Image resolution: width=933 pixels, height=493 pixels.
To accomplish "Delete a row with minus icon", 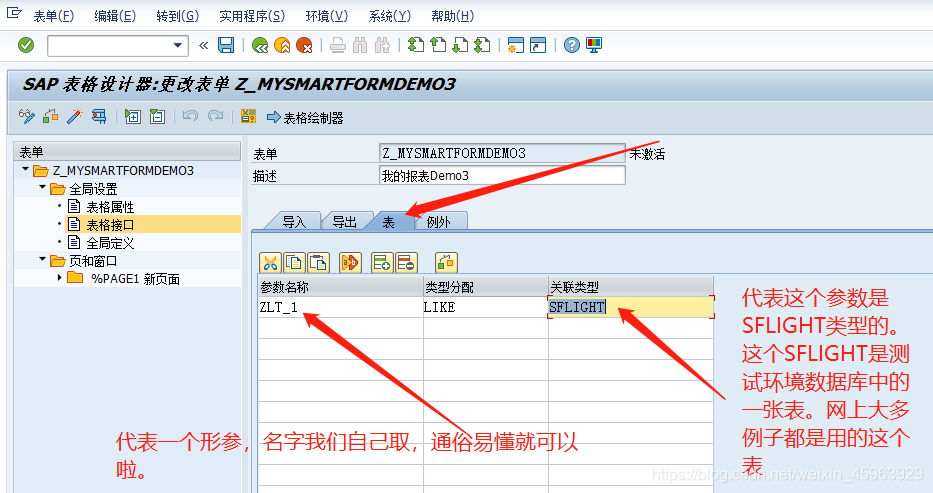I will [x=406, y=262].
